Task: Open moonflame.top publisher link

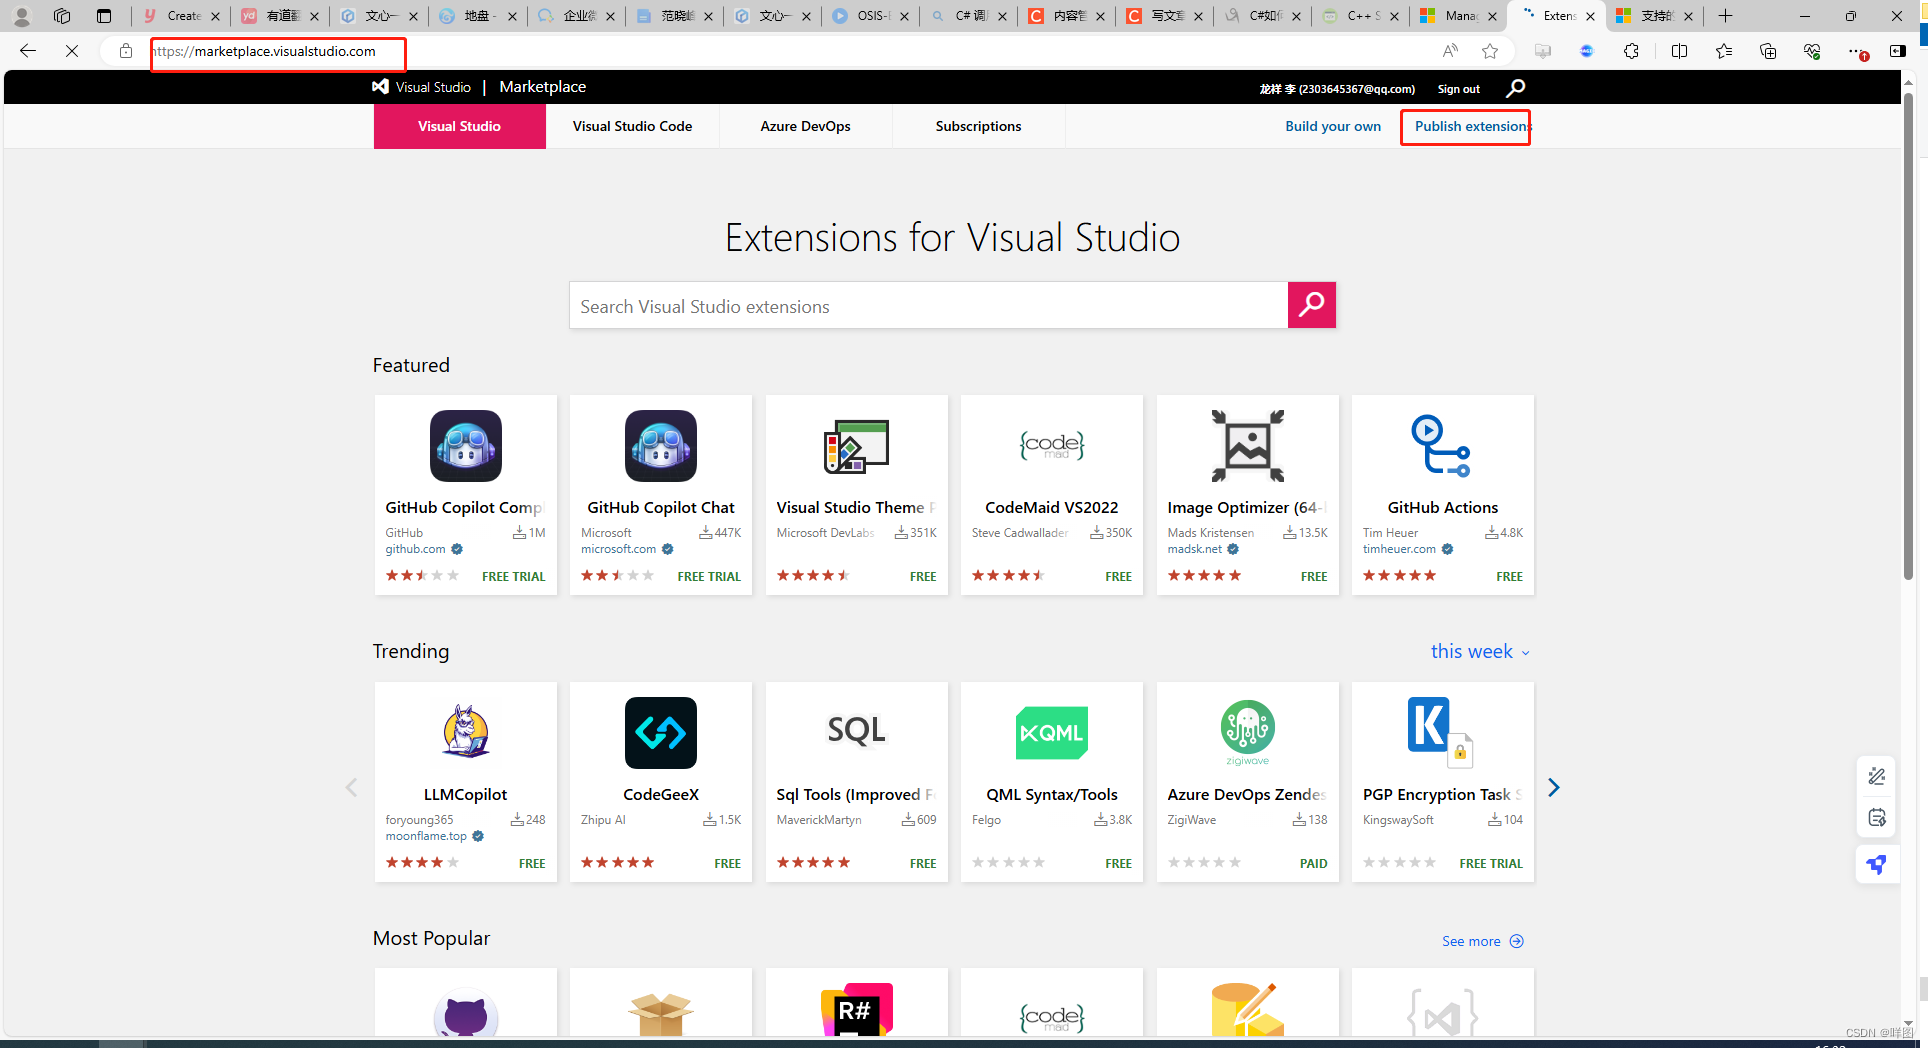Action: [x=426, y=836]
